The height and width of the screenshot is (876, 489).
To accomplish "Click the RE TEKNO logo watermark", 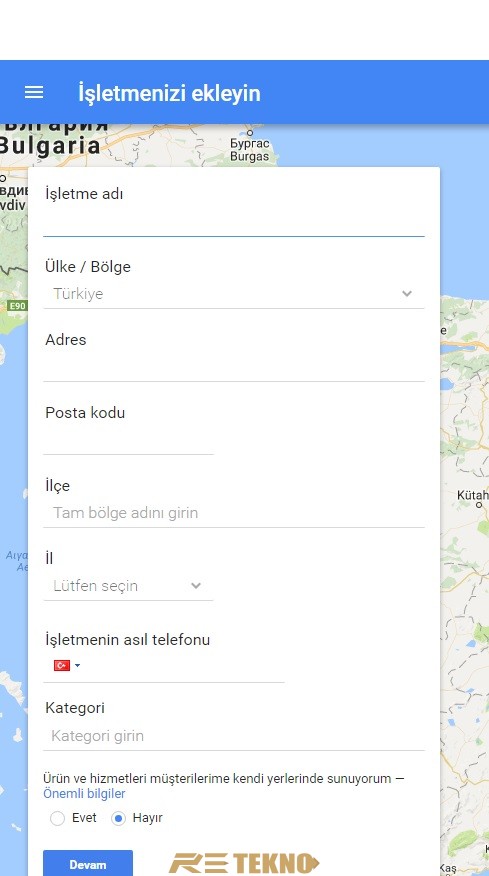I will [x=243, y=863].
